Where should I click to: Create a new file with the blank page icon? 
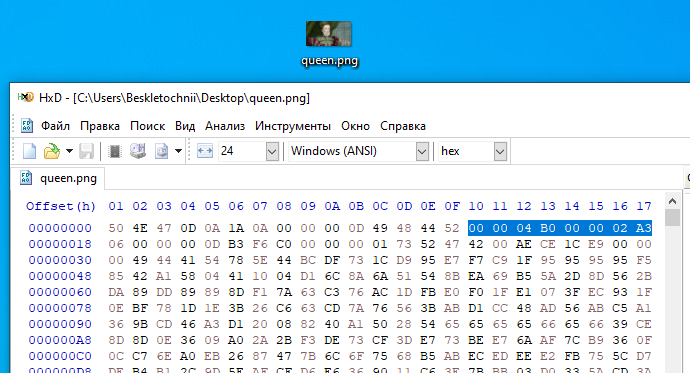click(29, 151)
